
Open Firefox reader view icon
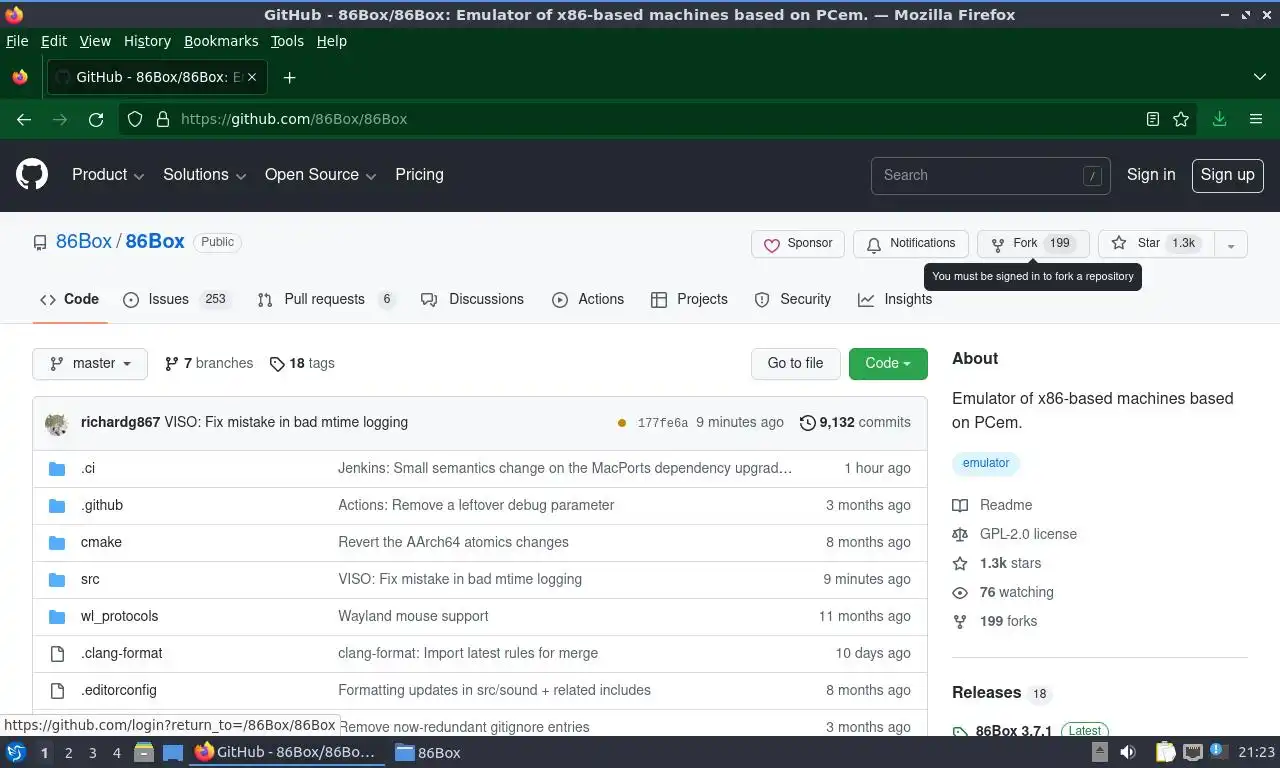(1153, 119)
